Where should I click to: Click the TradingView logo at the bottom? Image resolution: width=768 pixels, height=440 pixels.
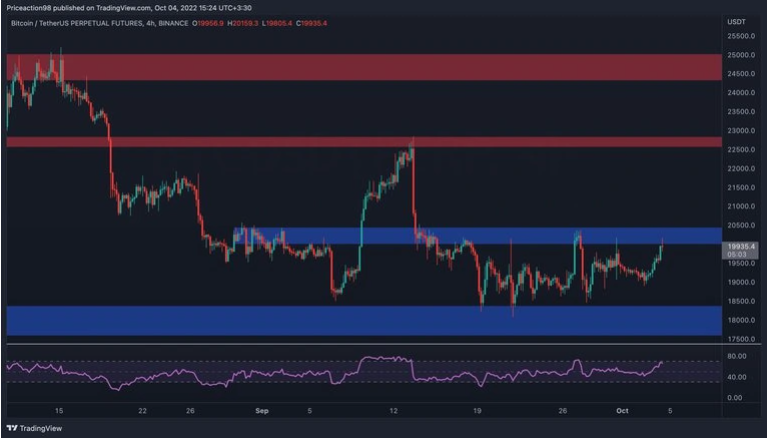(x=34, y=428)
